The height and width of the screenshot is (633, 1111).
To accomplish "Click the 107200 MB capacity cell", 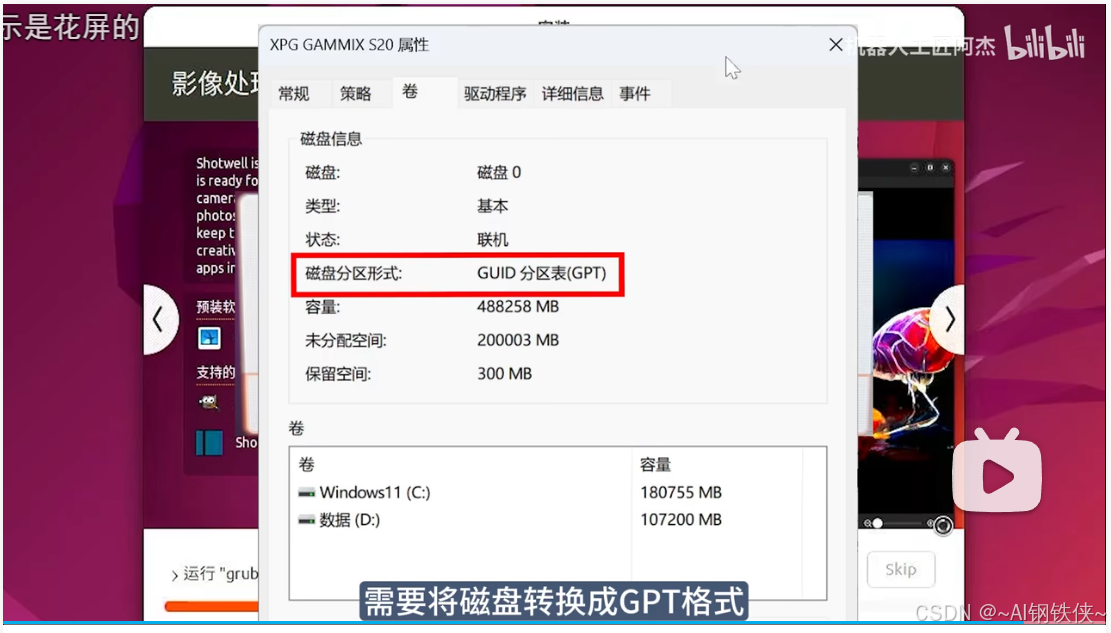I will (681, 520).
